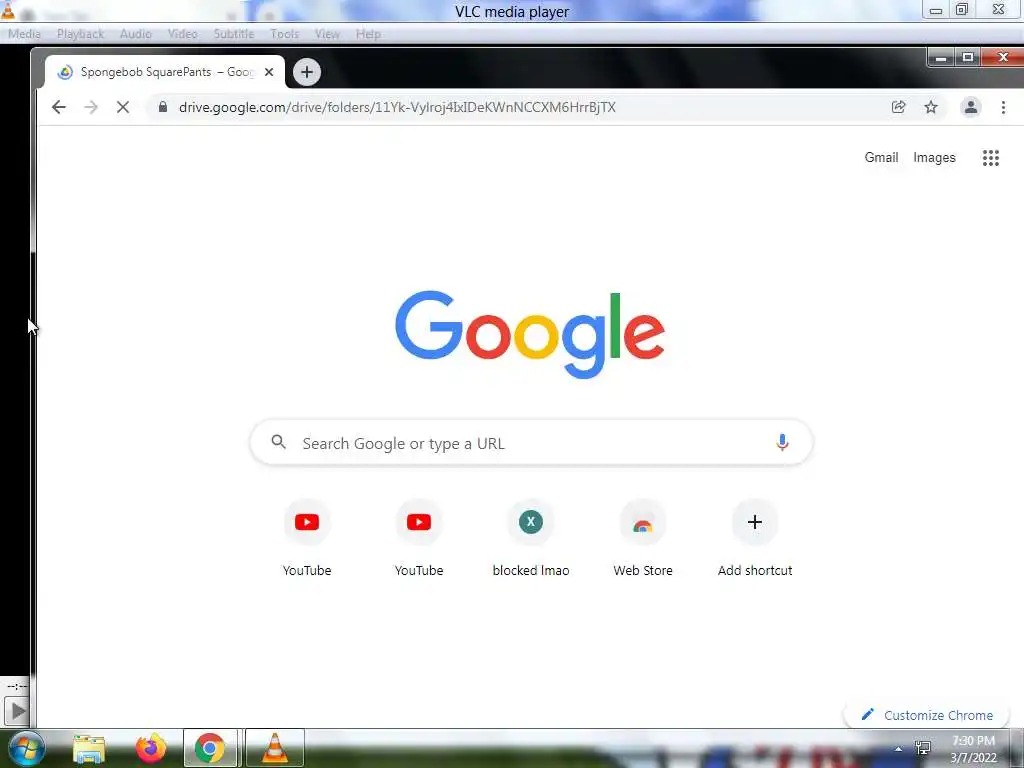The image size is (1024, 768).
Task: Click Add shortcut tile
Action: click(x=755, y=539)
